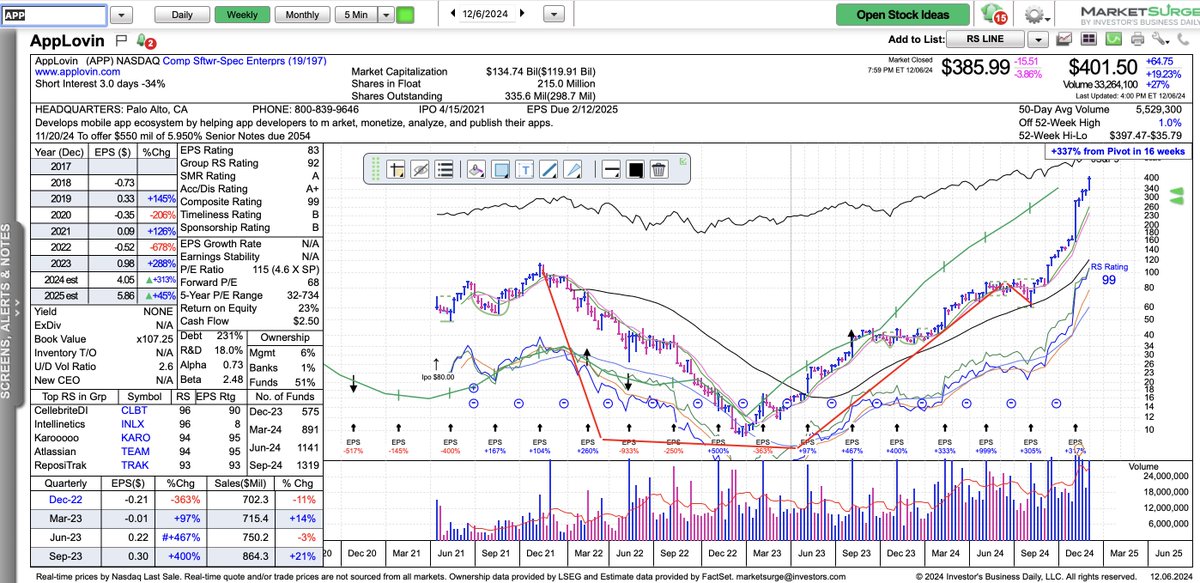Select the 5 Min intraday chart

(355, 15)
